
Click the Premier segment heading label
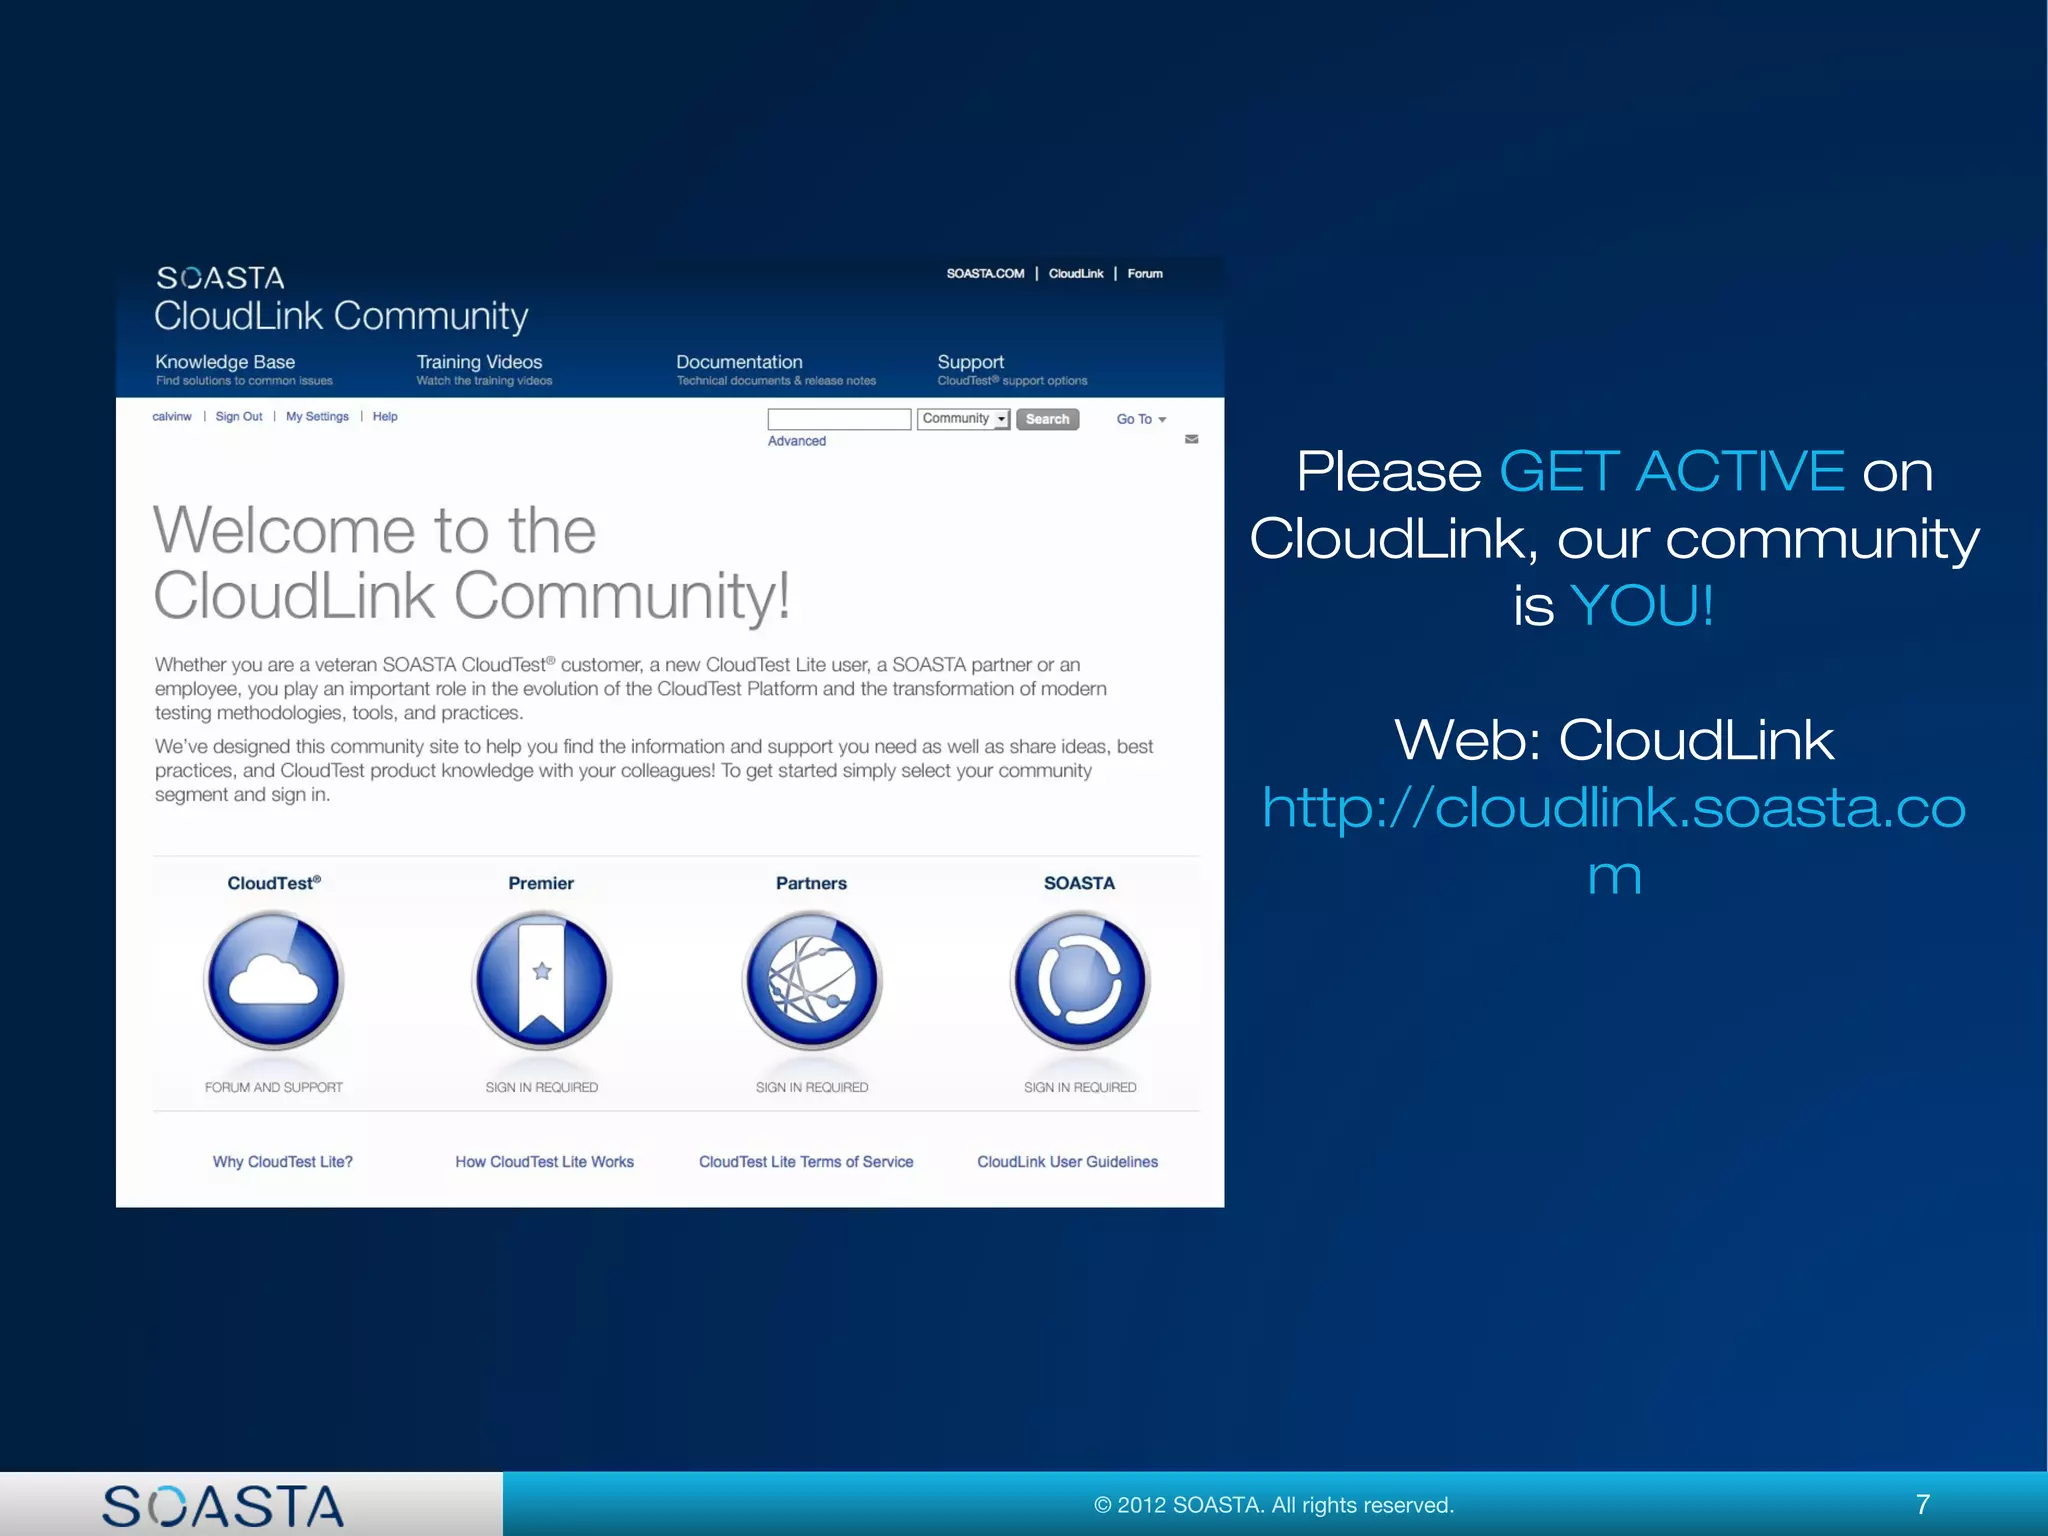pyautogui.click(x=541, y=883)
